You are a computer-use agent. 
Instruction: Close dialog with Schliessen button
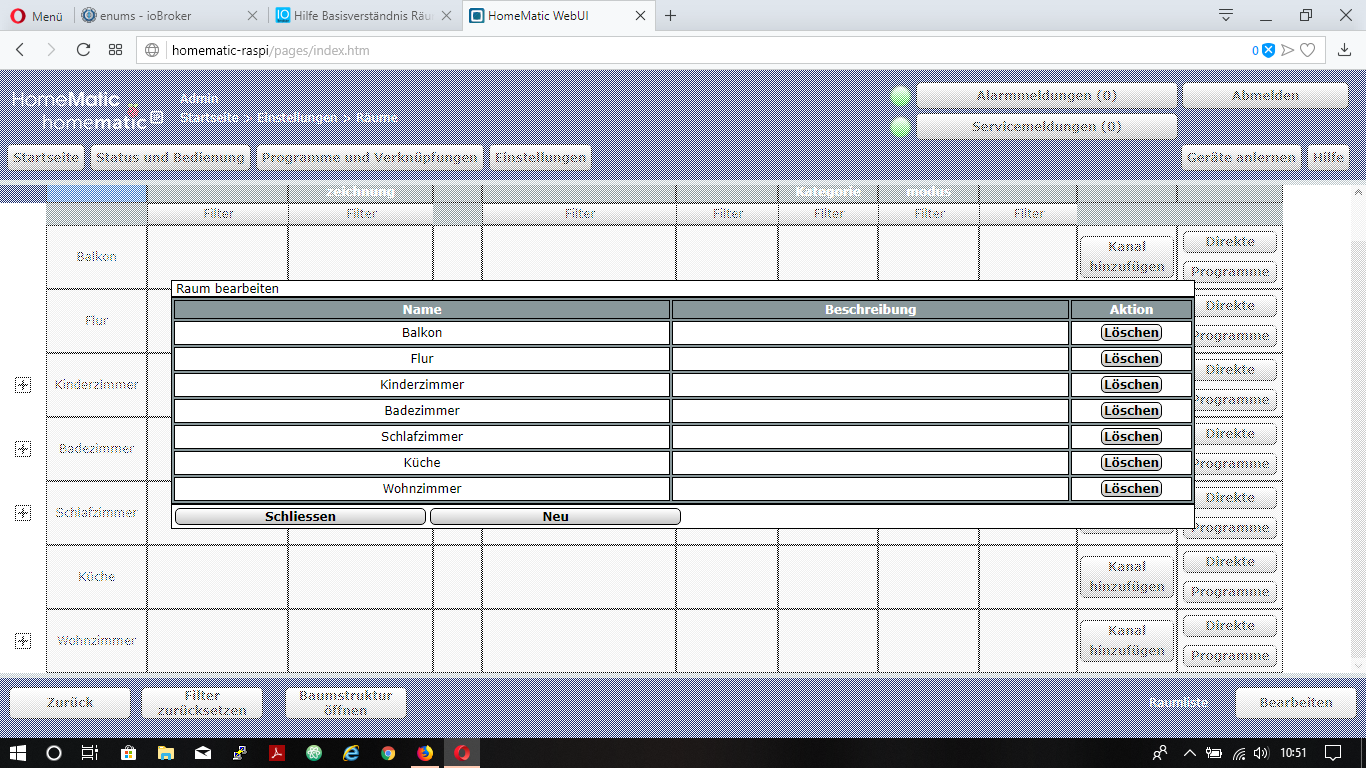coord(300,517)
